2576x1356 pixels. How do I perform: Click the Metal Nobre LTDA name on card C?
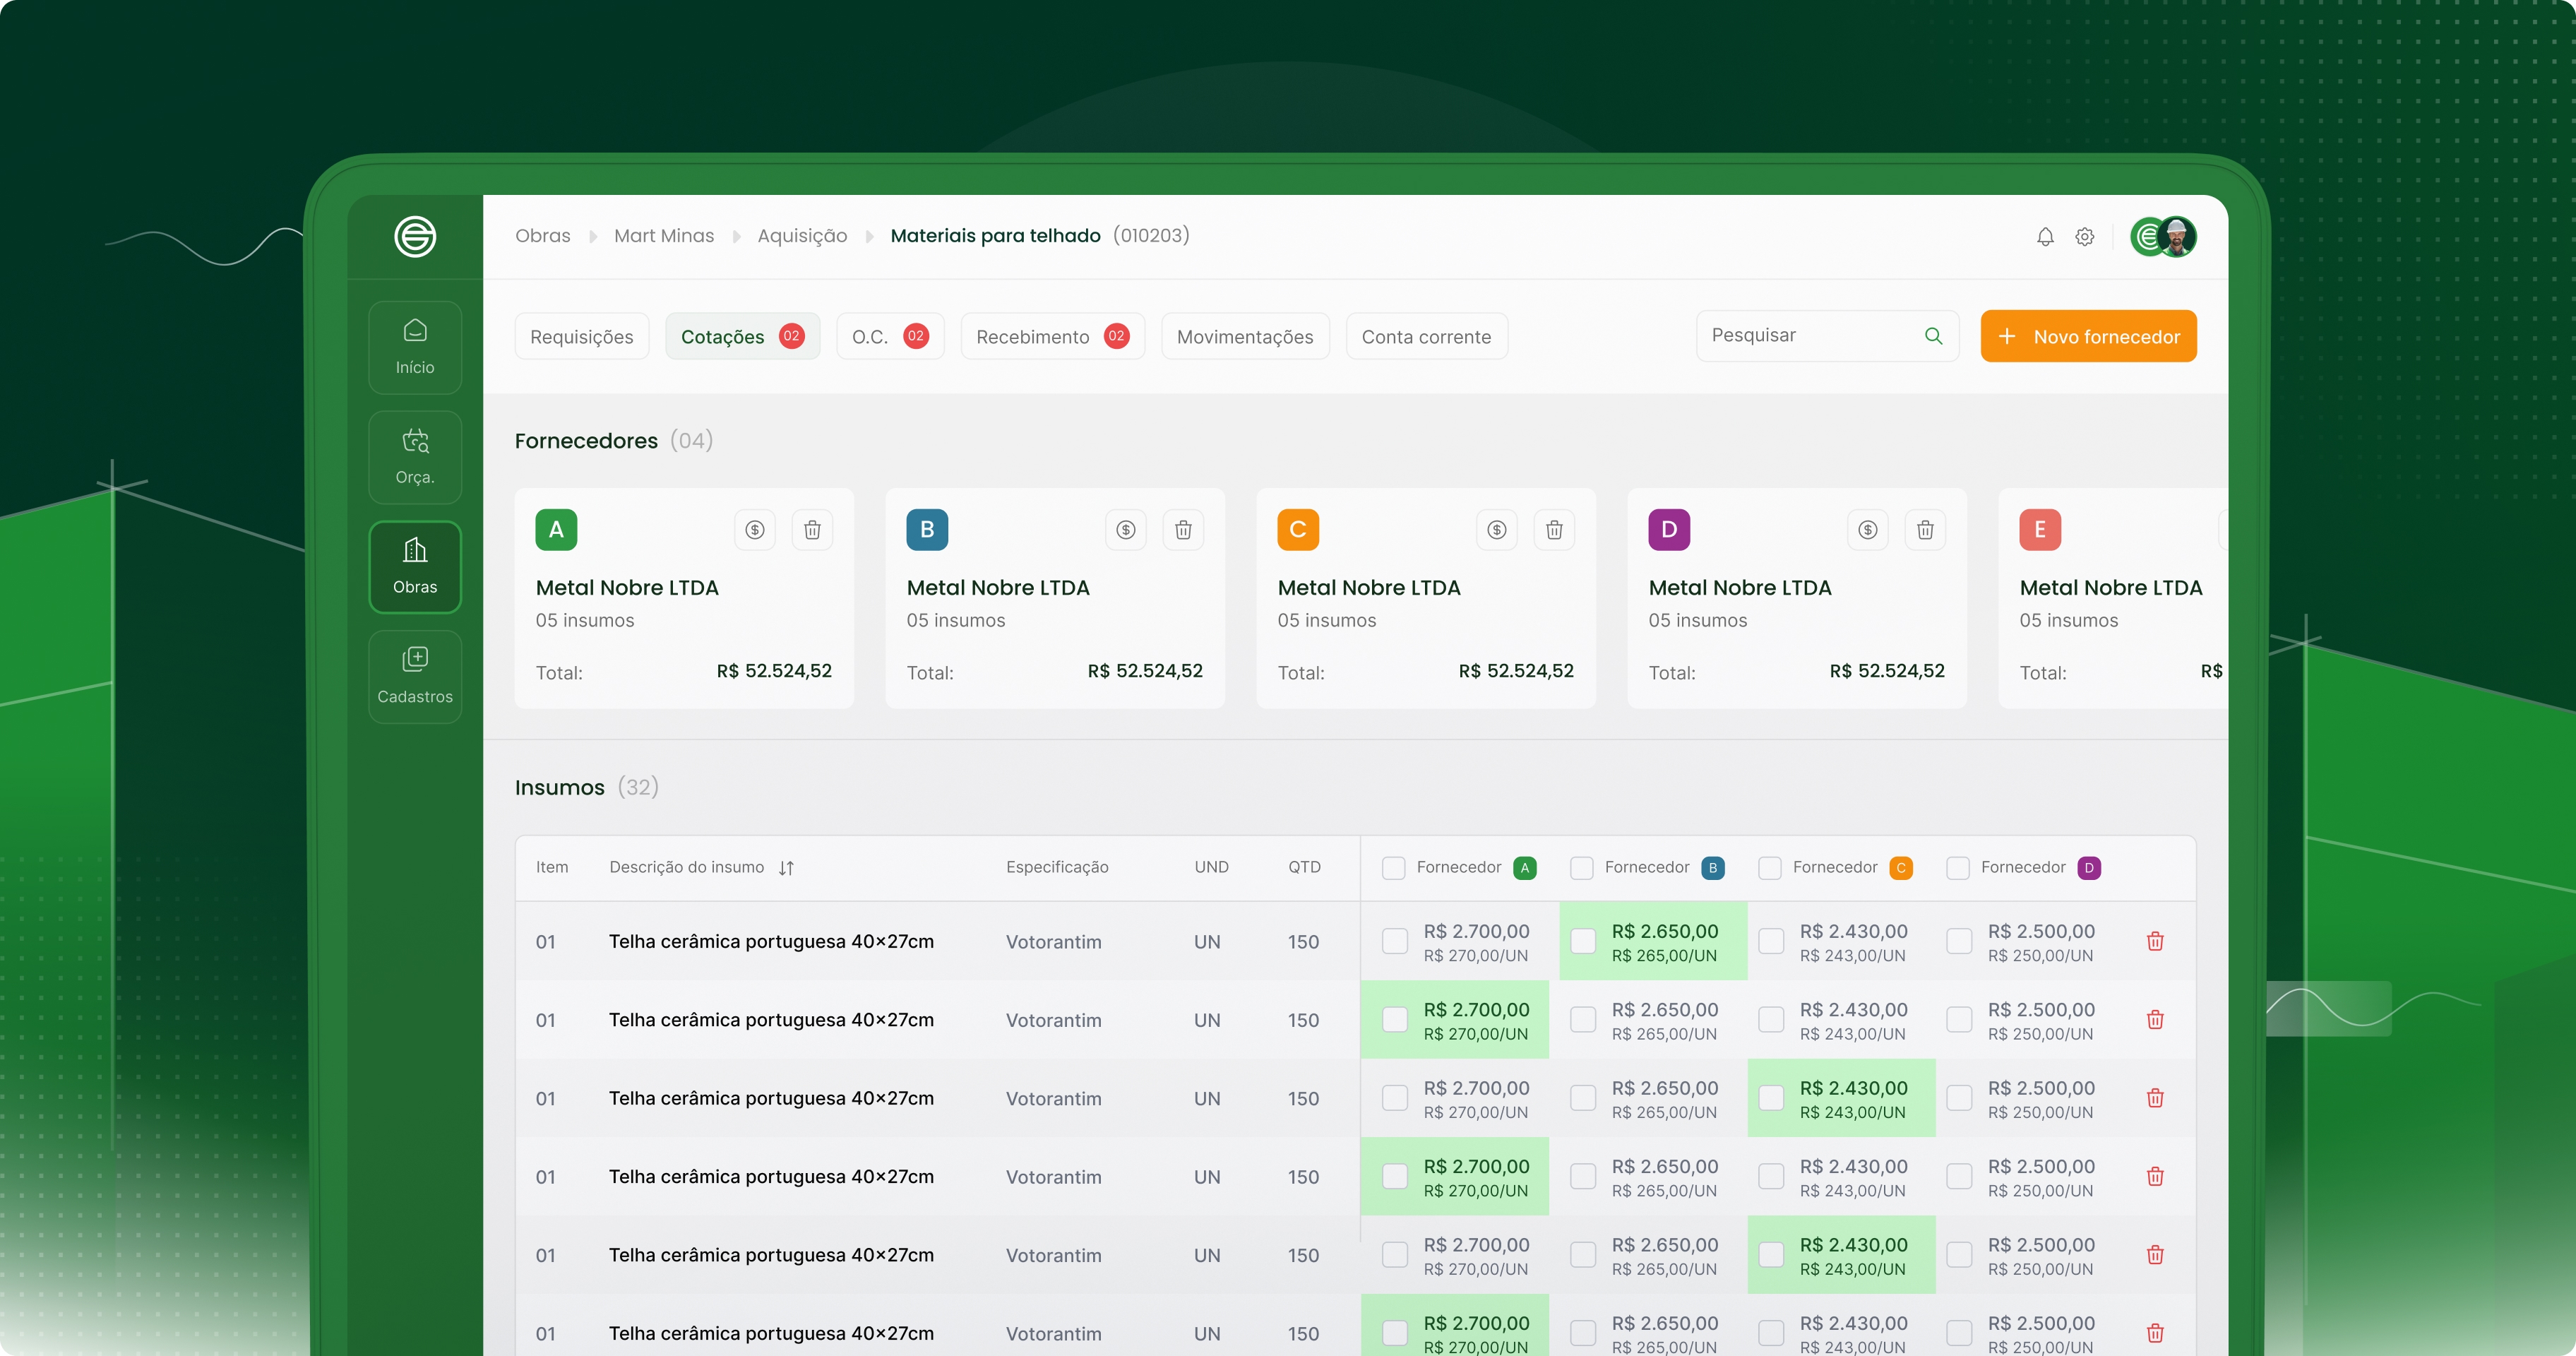1369,588
